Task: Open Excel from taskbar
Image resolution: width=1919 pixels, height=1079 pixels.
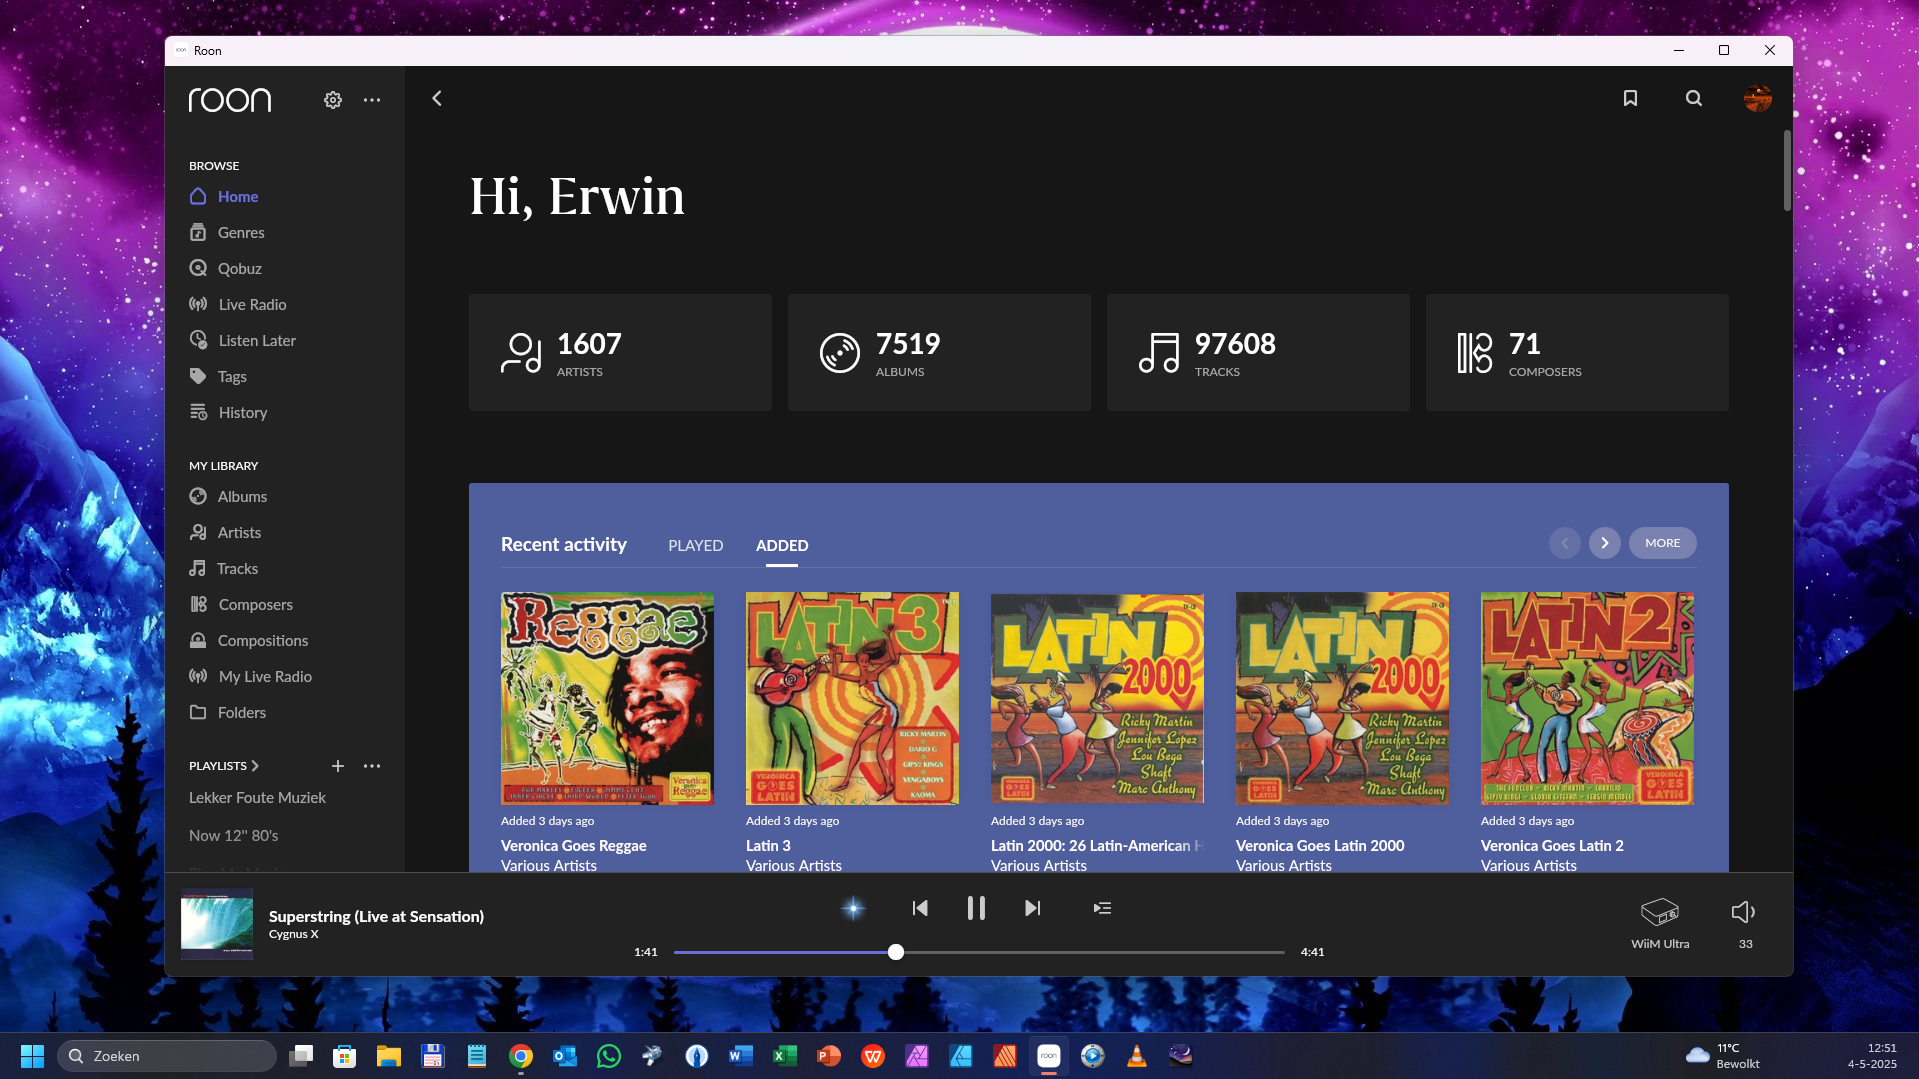Action: coord(784,1055)
